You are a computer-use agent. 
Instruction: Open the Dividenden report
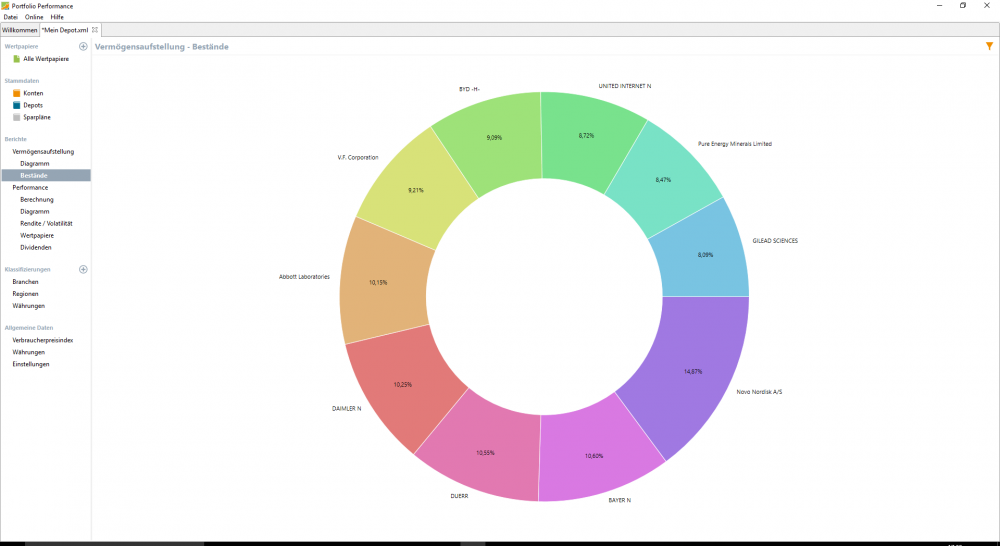pos(36,247)
